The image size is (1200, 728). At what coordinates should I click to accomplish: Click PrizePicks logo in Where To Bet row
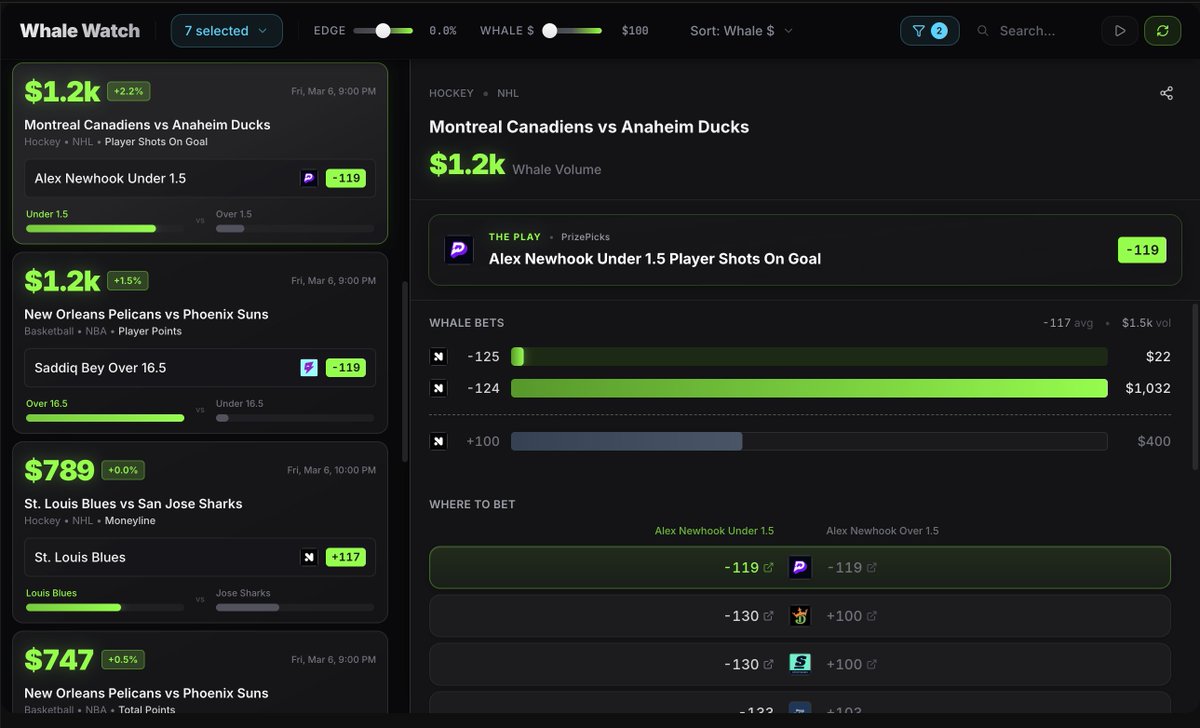pyautogui.click(x=799, y=567)
